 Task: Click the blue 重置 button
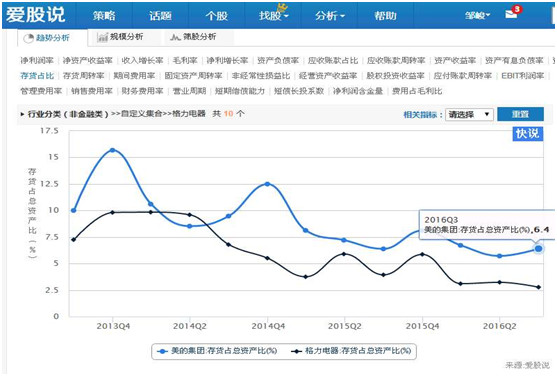[520, 114]
